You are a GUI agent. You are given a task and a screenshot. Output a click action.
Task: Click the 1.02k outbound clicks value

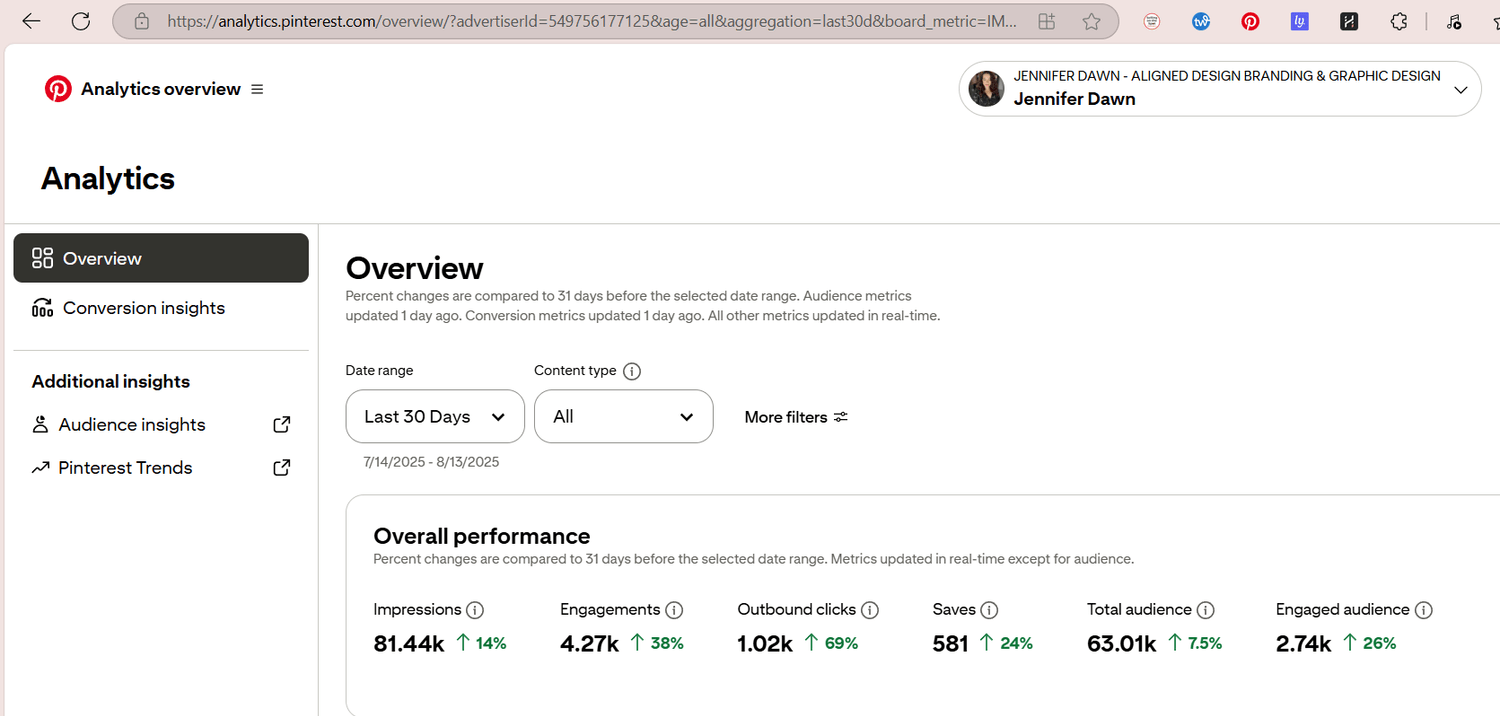[765, 644]
